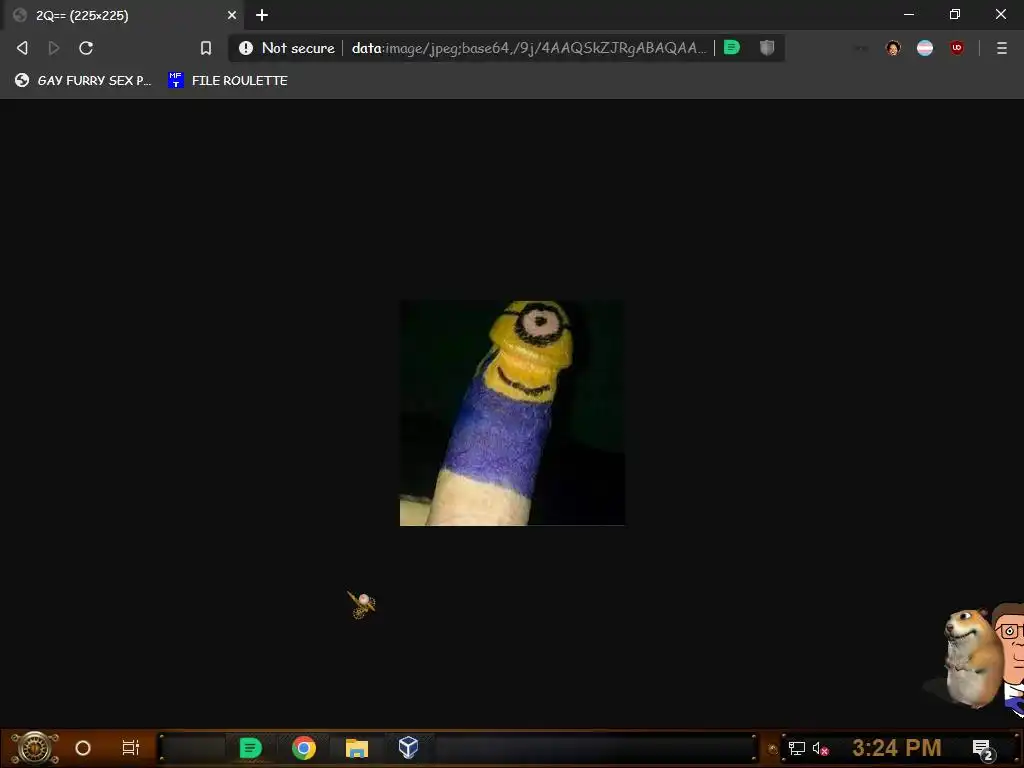
Task: Click the pink and blue striped extension icon
Action: 925,48
